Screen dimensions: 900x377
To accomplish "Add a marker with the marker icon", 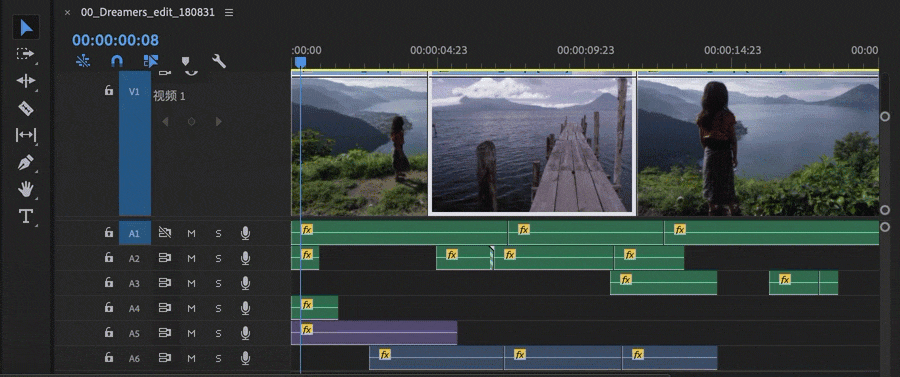I will (x=185, y=61).
